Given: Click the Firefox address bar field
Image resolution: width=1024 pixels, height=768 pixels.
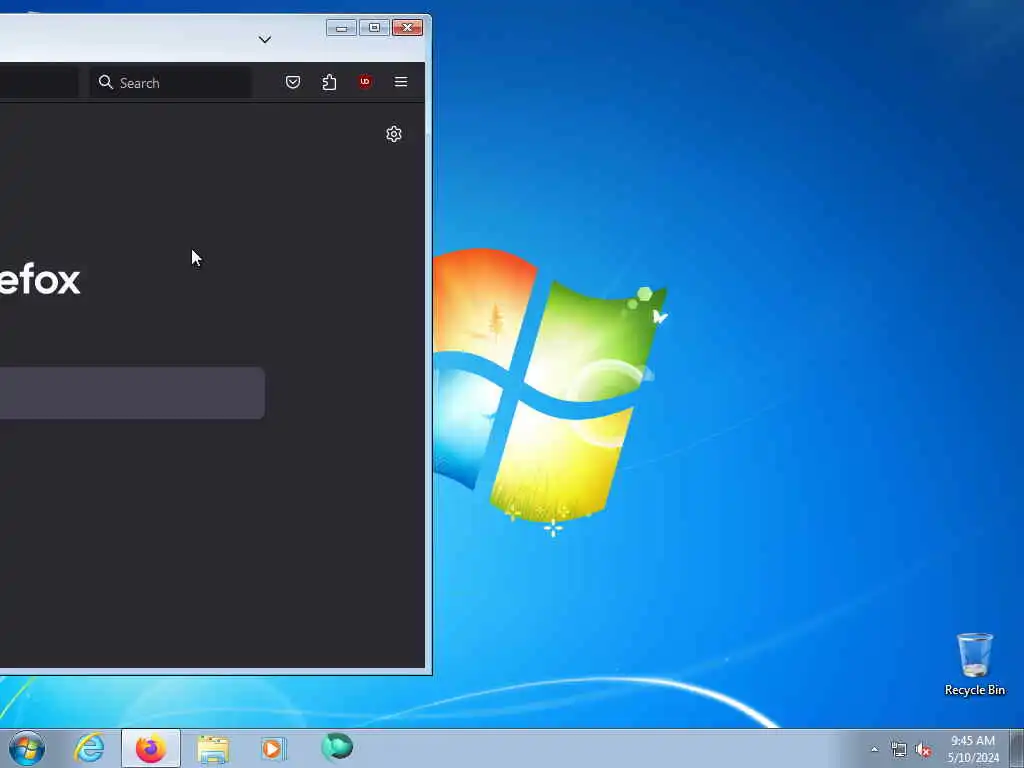Looking at the screenshot, I should click(39, 82).
